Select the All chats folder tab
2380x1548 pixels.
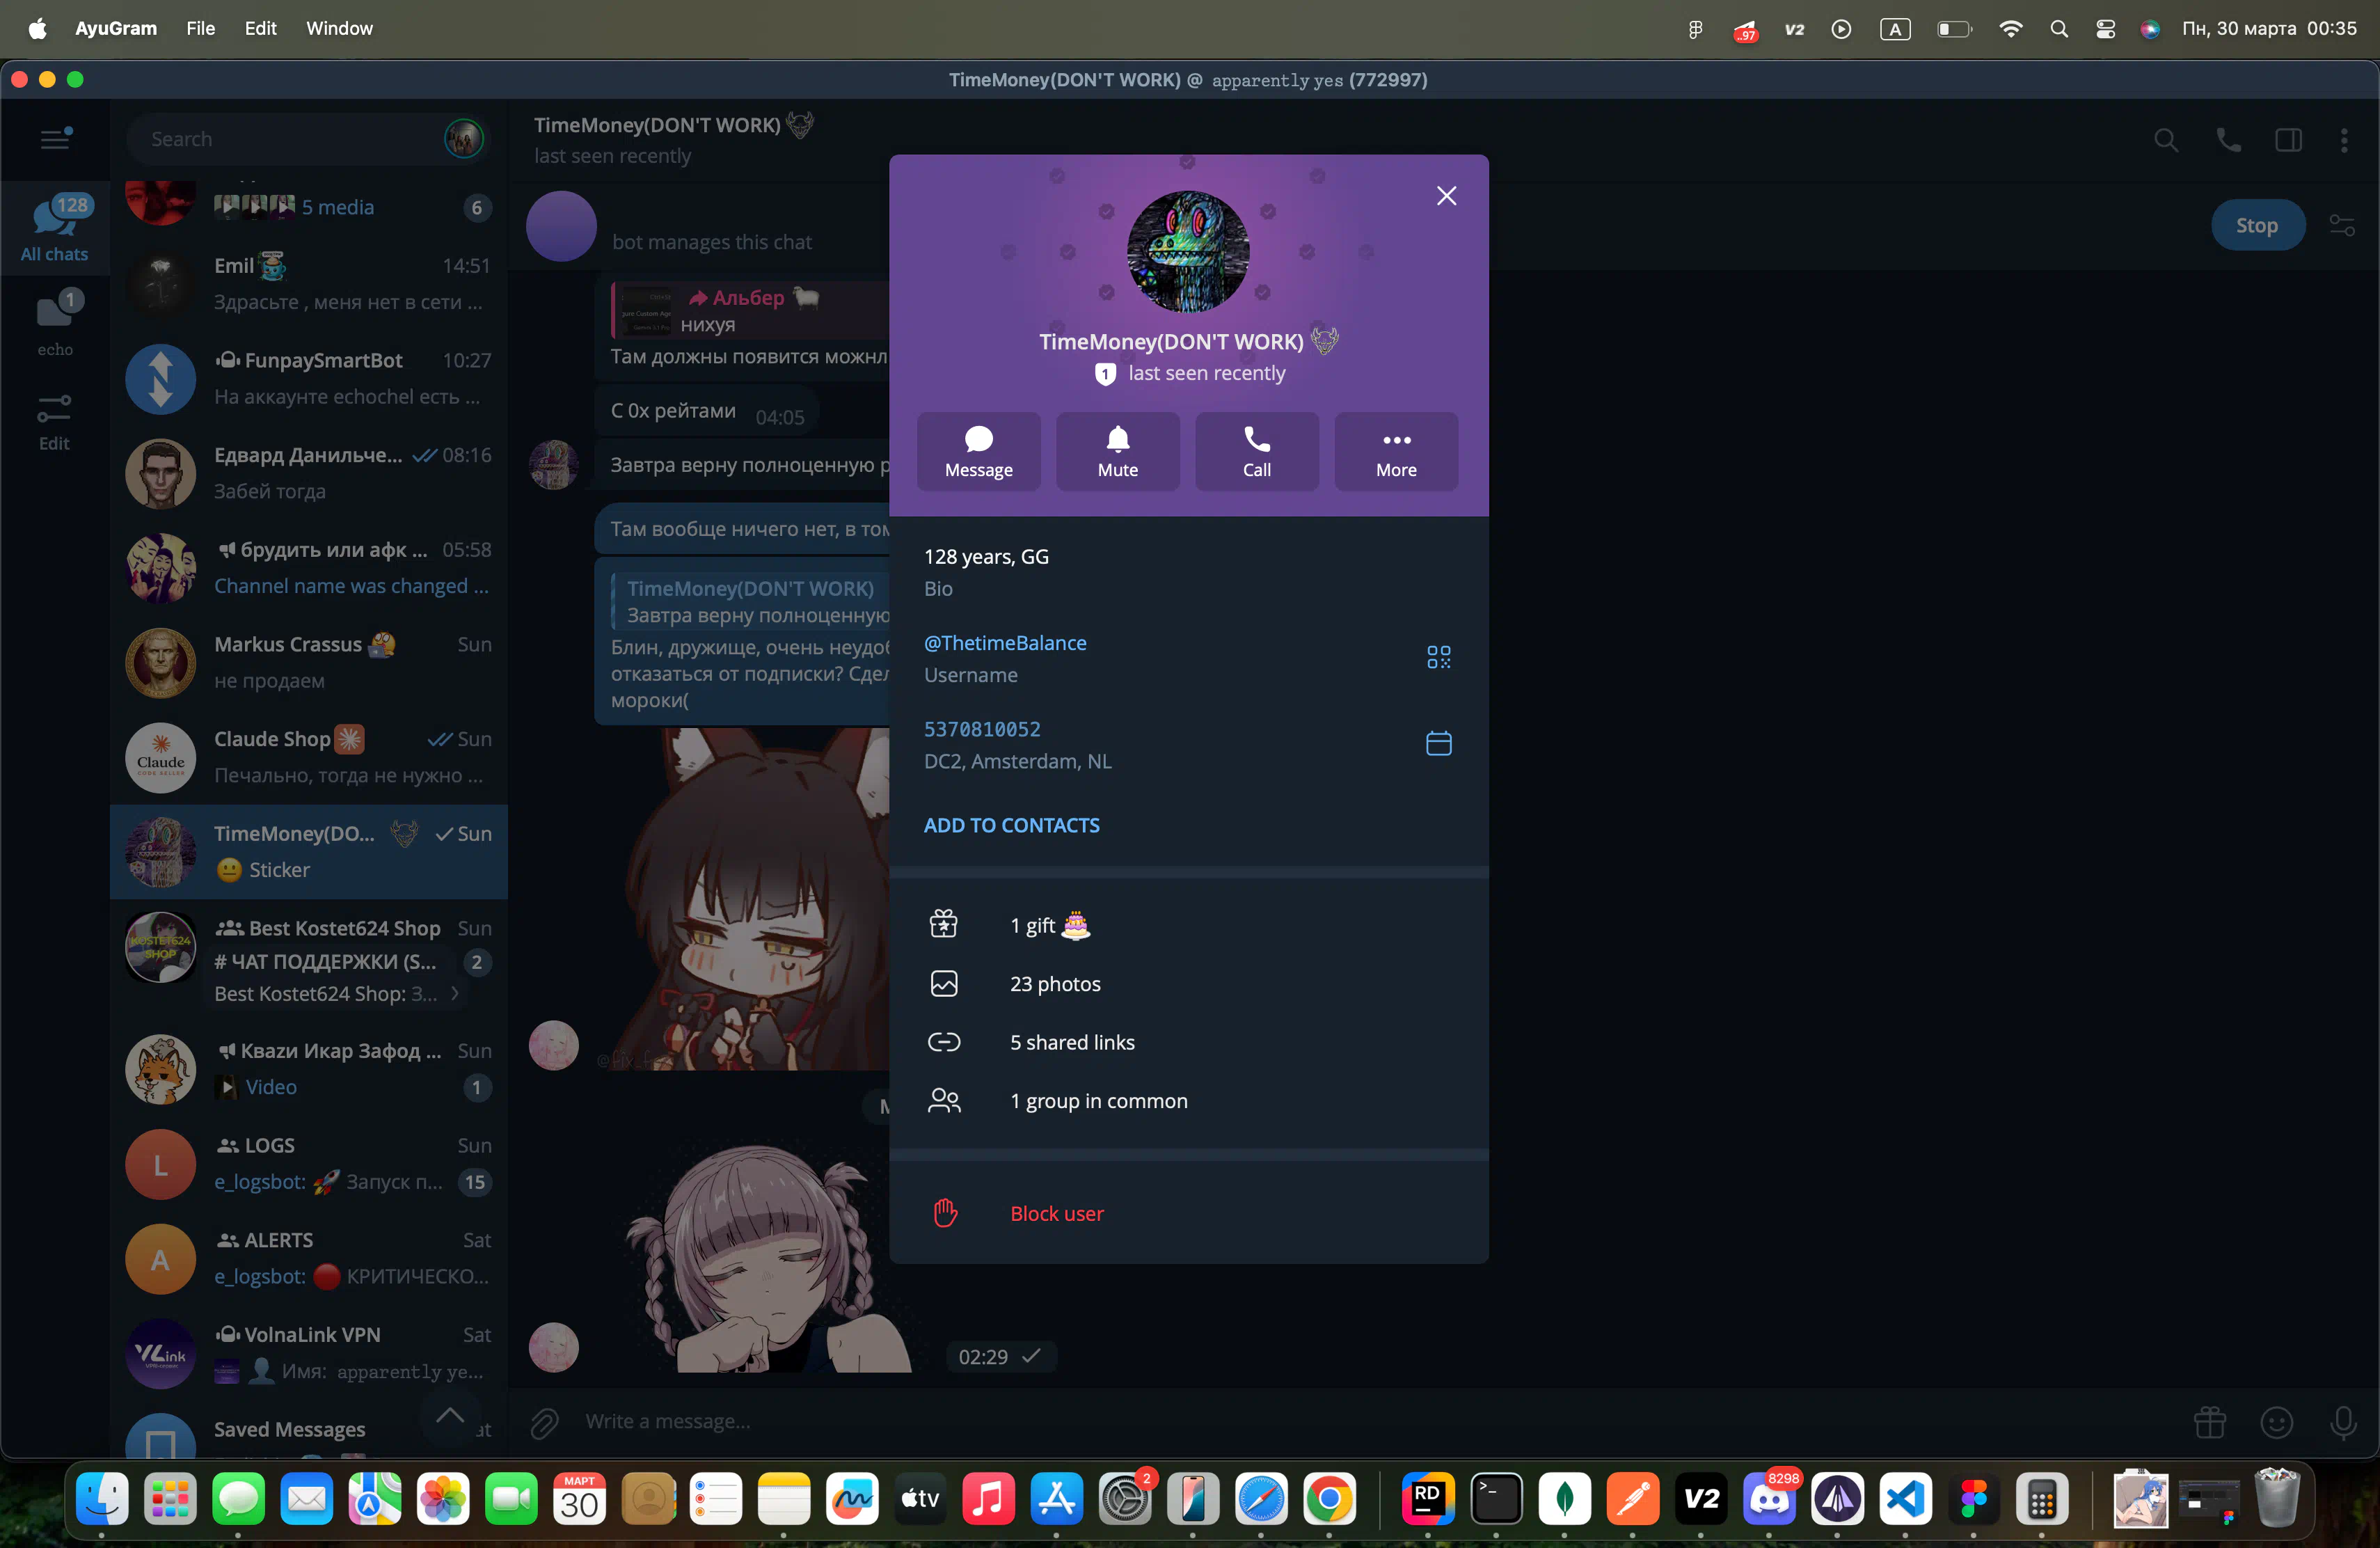coord(55,229)
